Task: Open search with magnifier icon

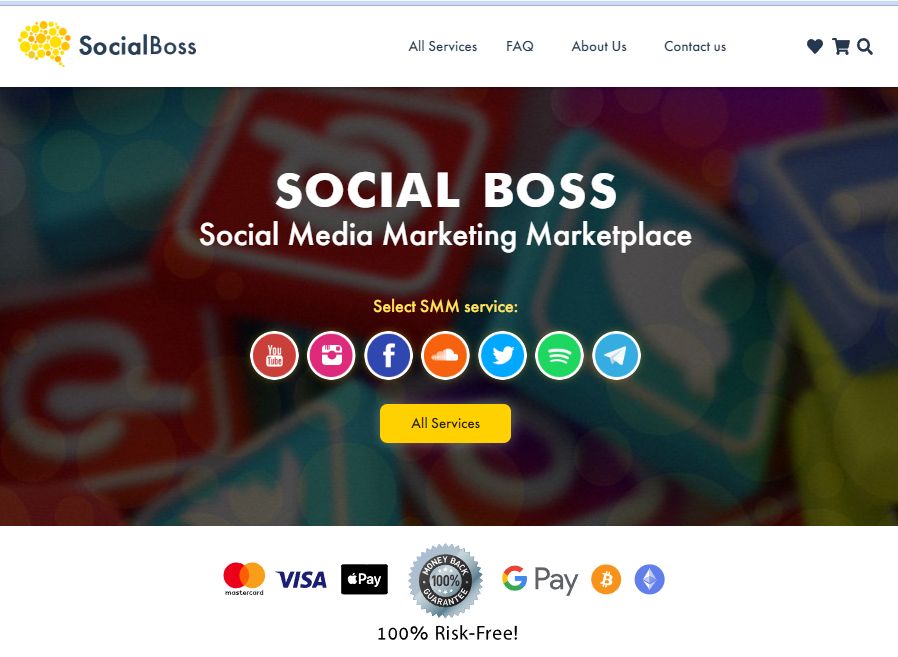Action: [x=865, y=46]
